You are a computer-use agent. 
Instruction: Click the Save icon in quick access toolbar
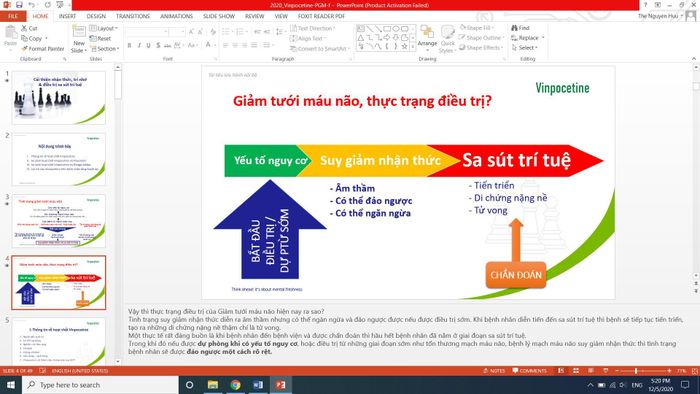(x=19, y=5)
